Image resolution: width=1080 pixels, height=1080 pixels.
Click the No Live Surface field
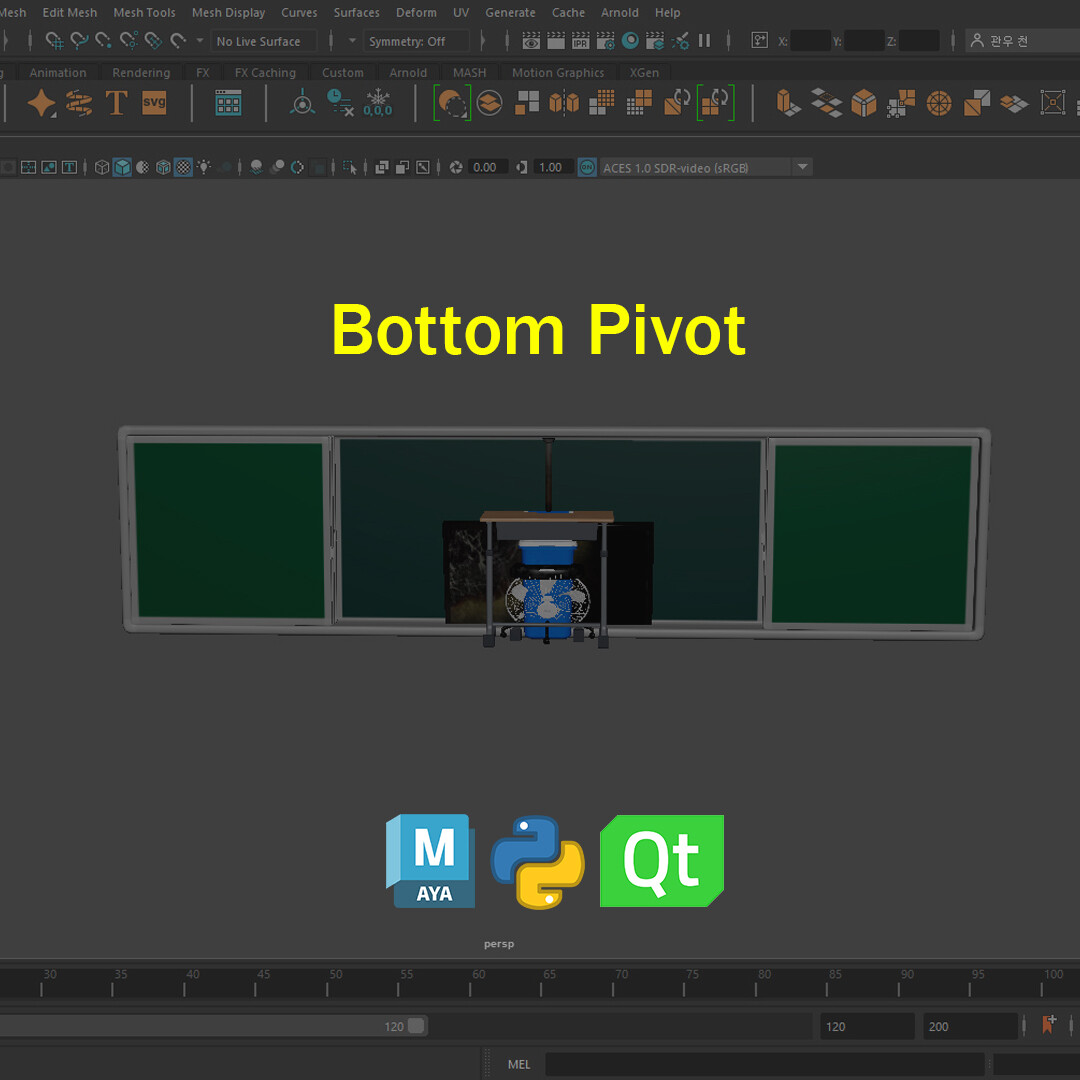click(262, 41)
